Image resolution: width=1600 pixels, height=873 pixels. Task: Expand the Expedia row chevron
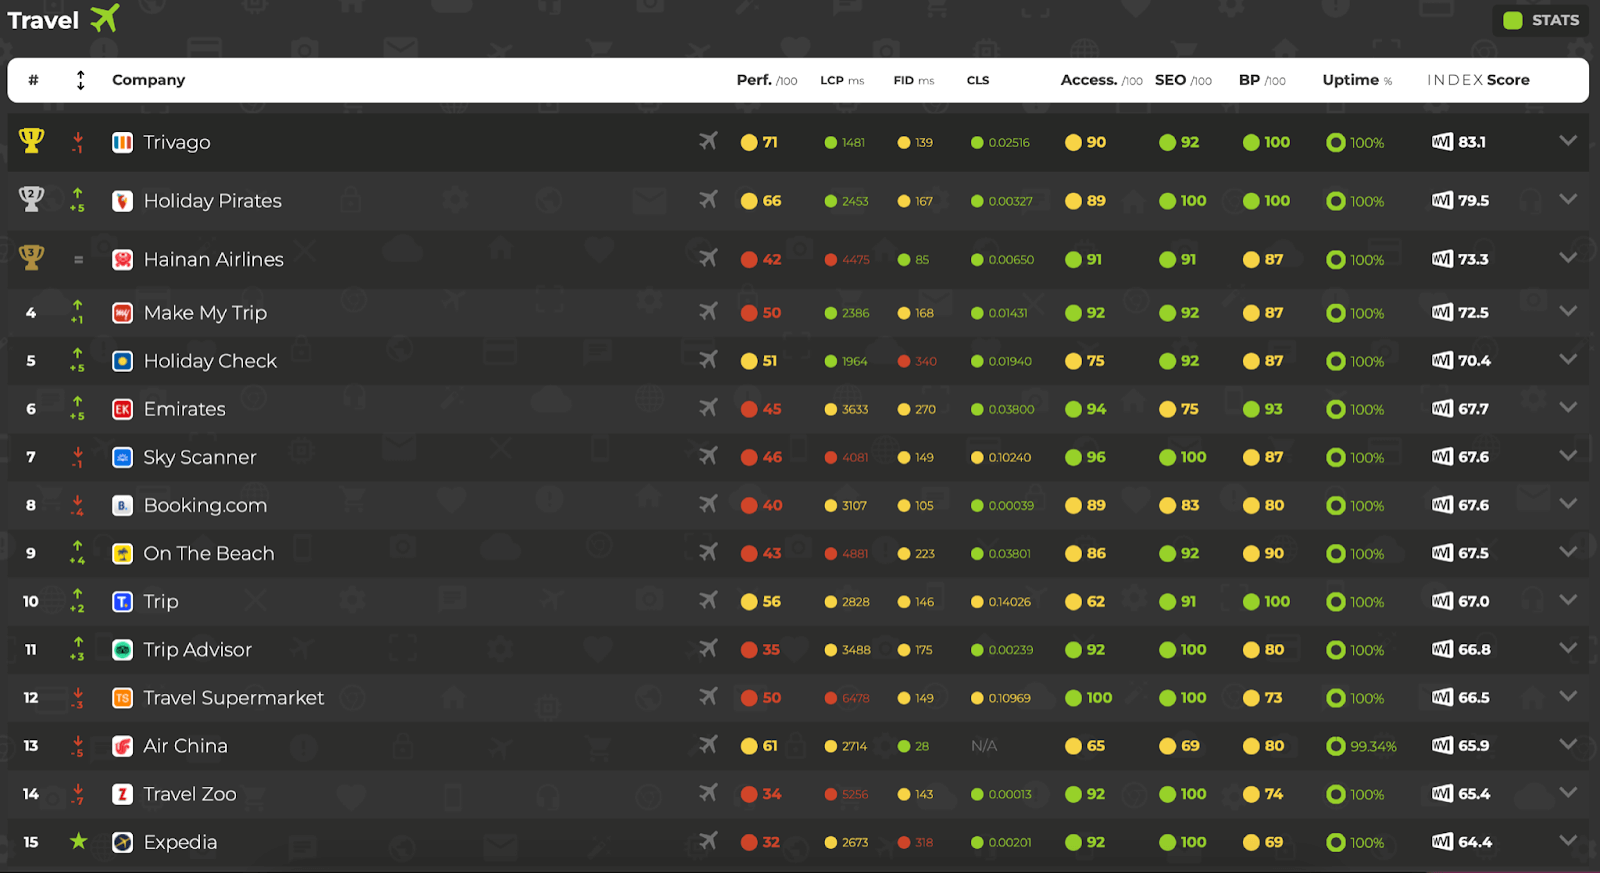pyautogui.click(x=1568, y=840)
